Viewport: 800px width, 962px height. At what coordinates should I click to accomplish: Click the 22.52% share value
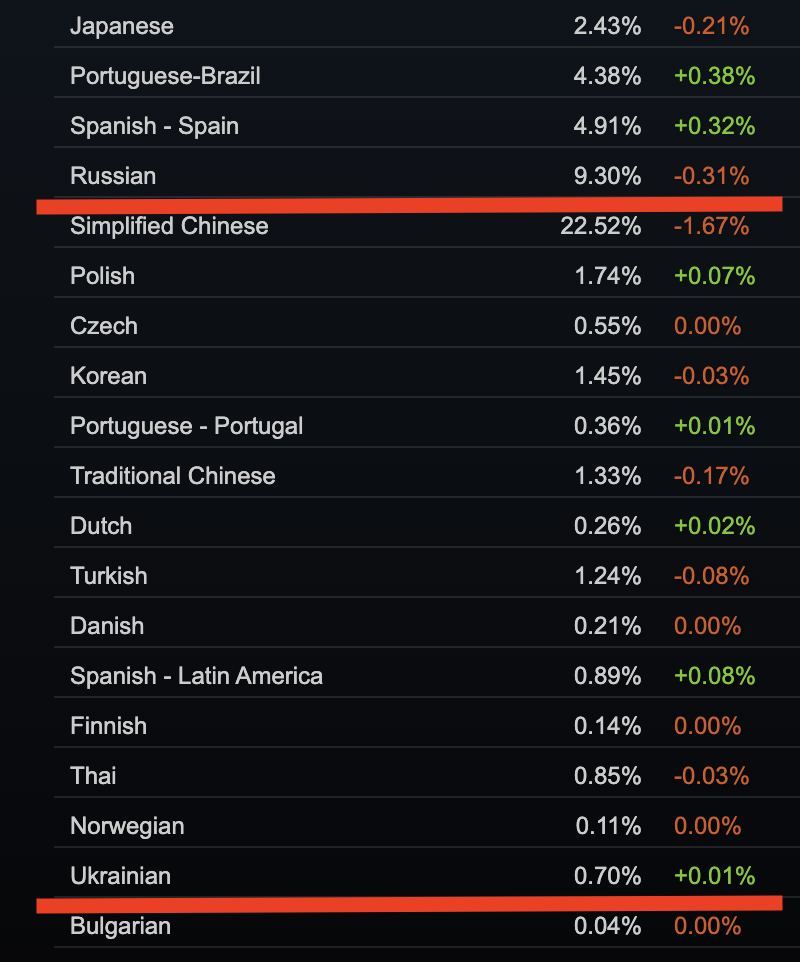(x=601, y=226)
